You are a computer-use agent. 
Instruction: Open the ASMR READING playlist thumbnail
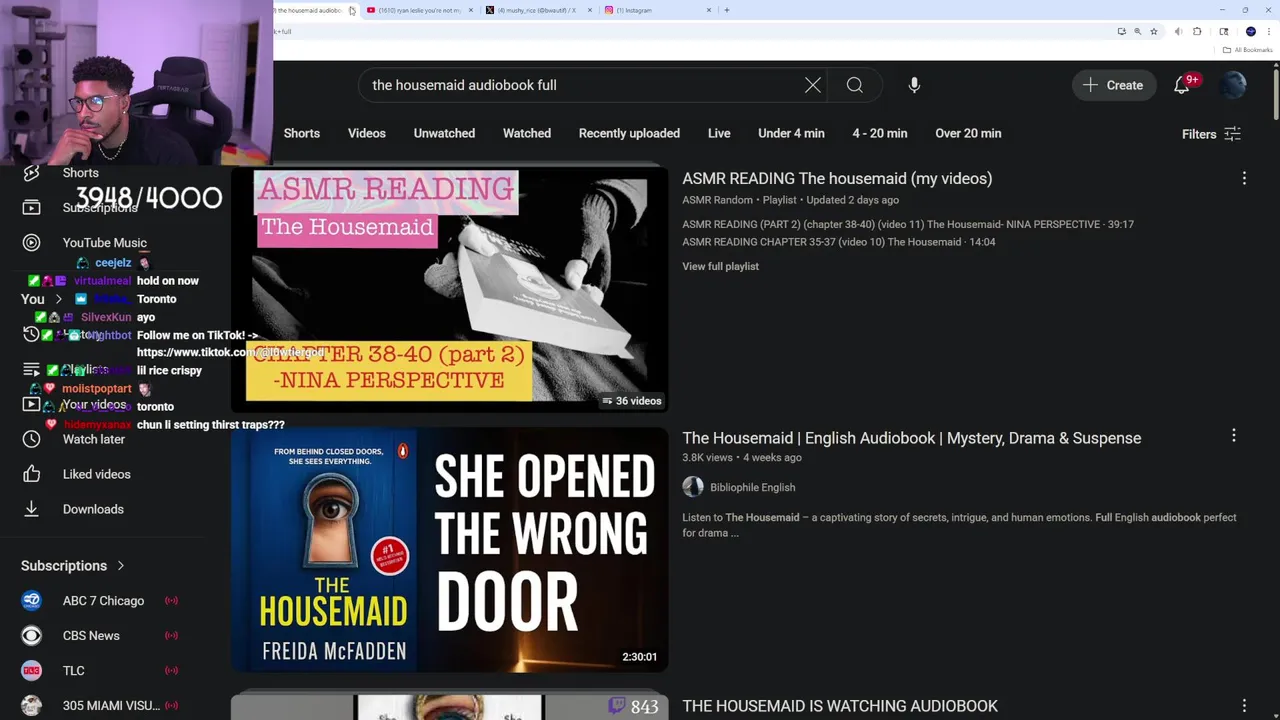point(449,290)
